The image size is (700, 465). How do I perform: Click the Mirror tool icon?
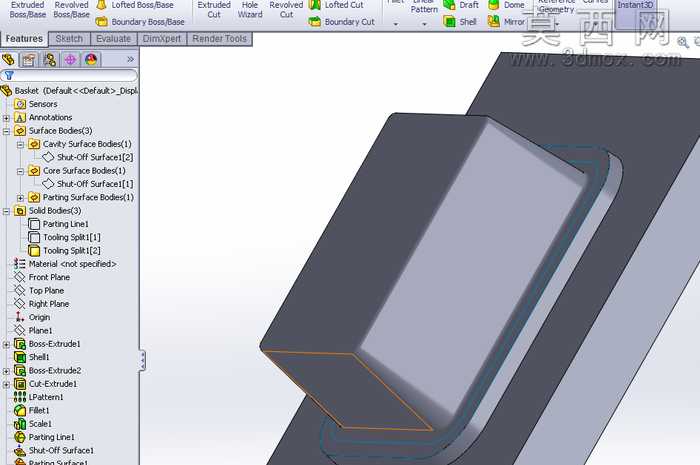coord(493,21)
